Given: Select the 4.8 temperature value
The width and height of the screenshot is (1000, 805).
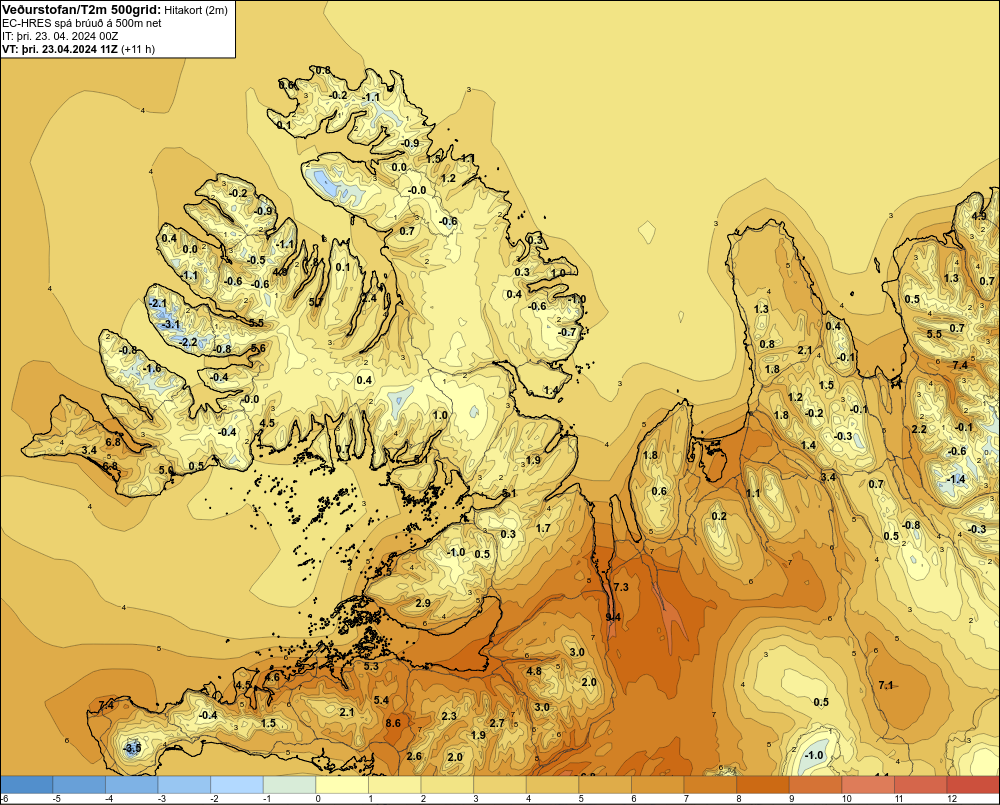Looking at the screenshot, I should coord(534,671).
